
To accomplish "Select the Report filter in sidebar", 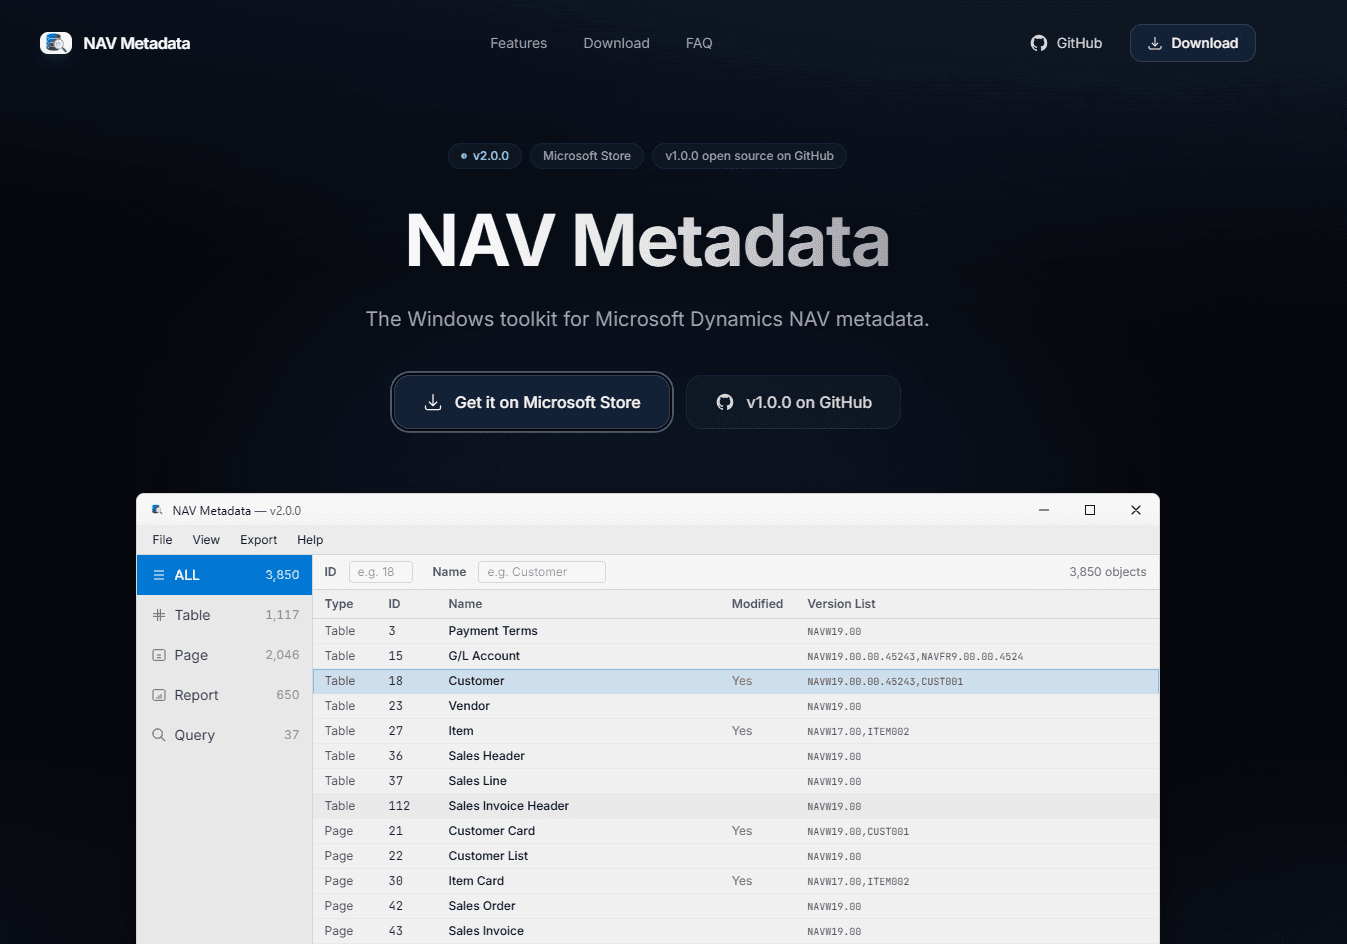I will (x=224, y=695).
